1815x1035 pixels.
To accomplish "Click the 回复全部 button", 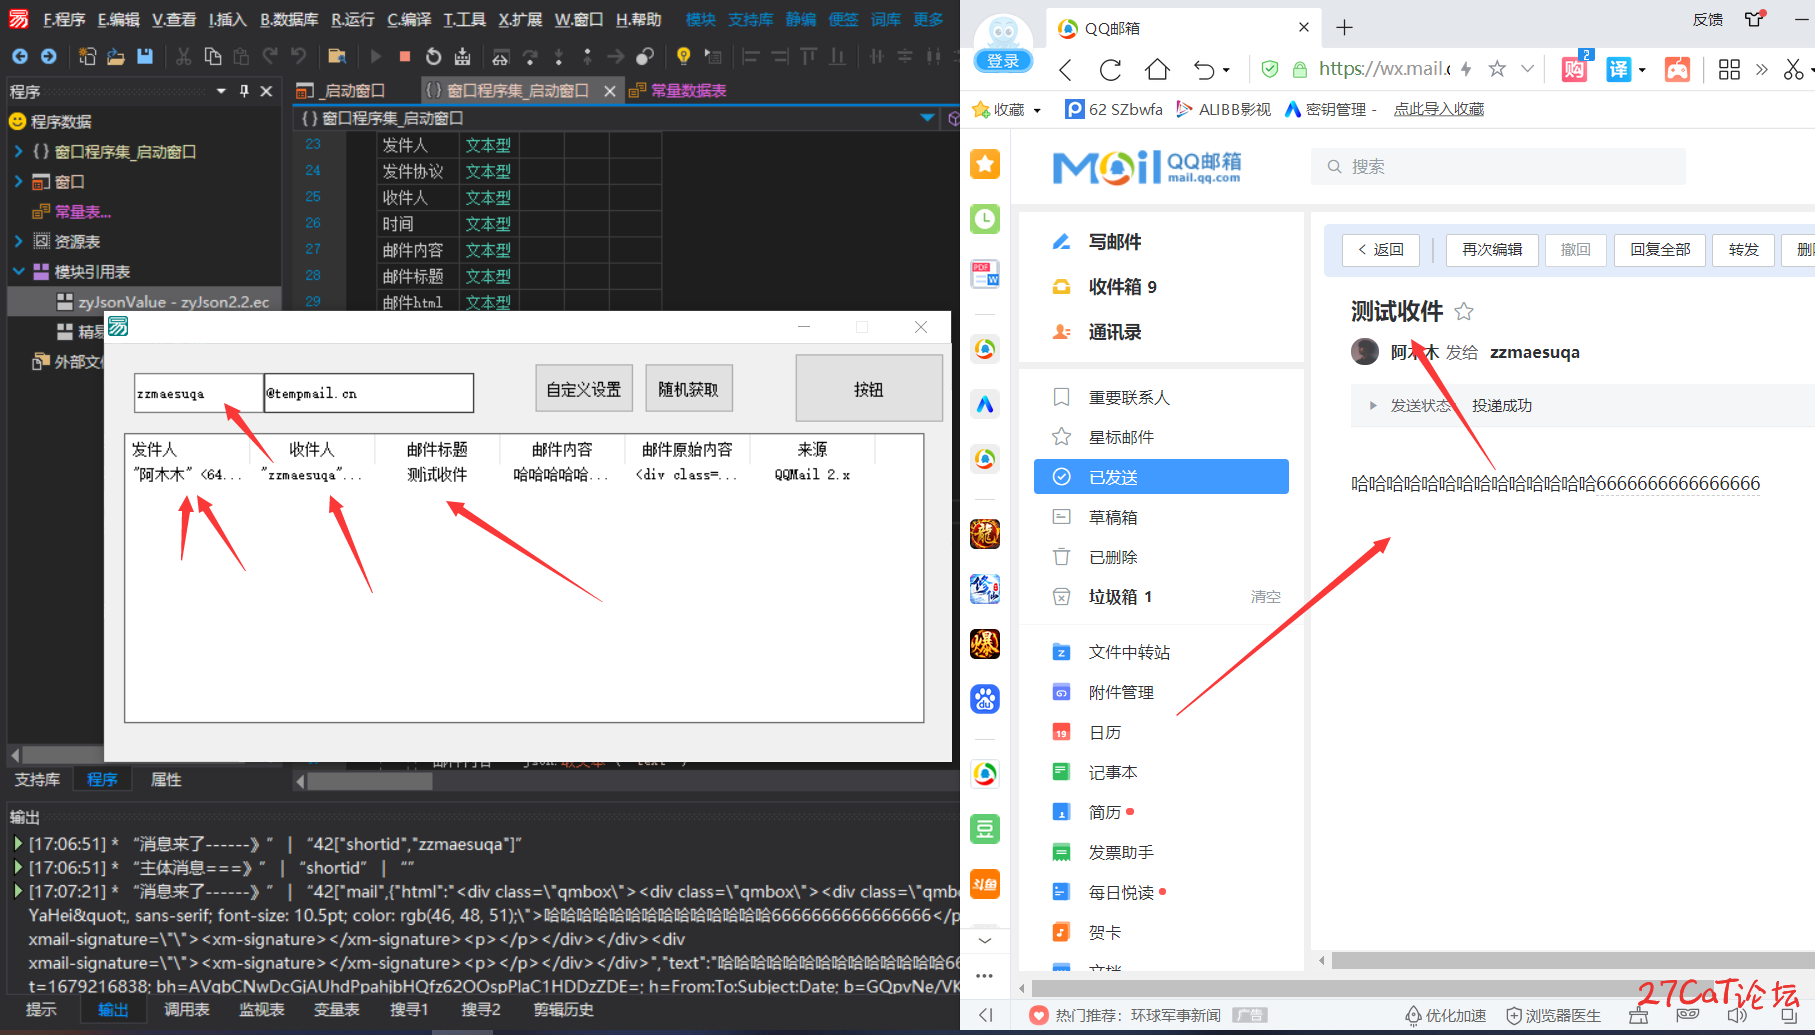I will click(1660, 249).
